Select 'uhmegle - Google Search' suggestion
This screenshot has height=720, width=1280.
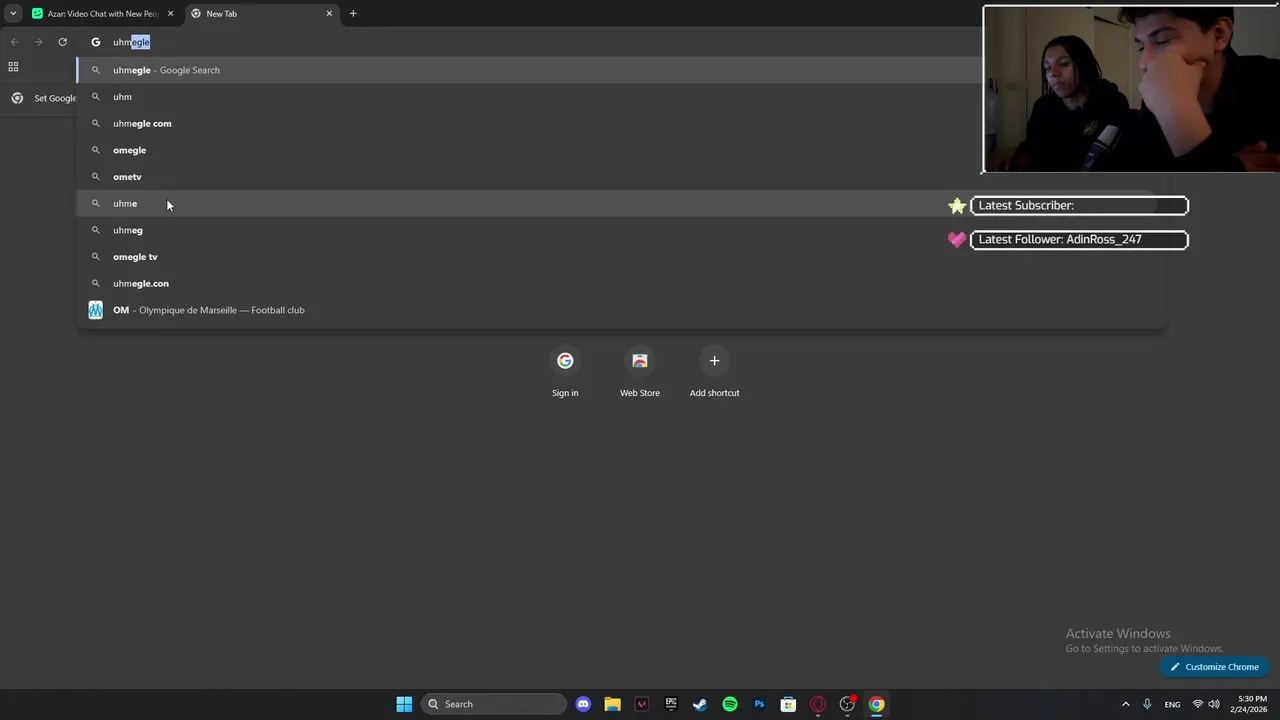[x=621, y=70]
